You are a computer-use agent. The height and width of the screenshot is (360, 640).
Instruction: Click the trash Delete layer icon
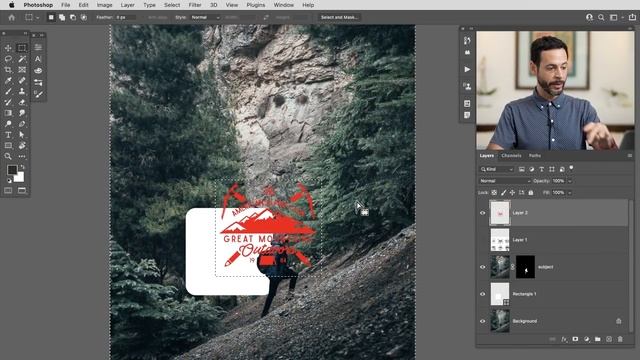tap(620, 339)
